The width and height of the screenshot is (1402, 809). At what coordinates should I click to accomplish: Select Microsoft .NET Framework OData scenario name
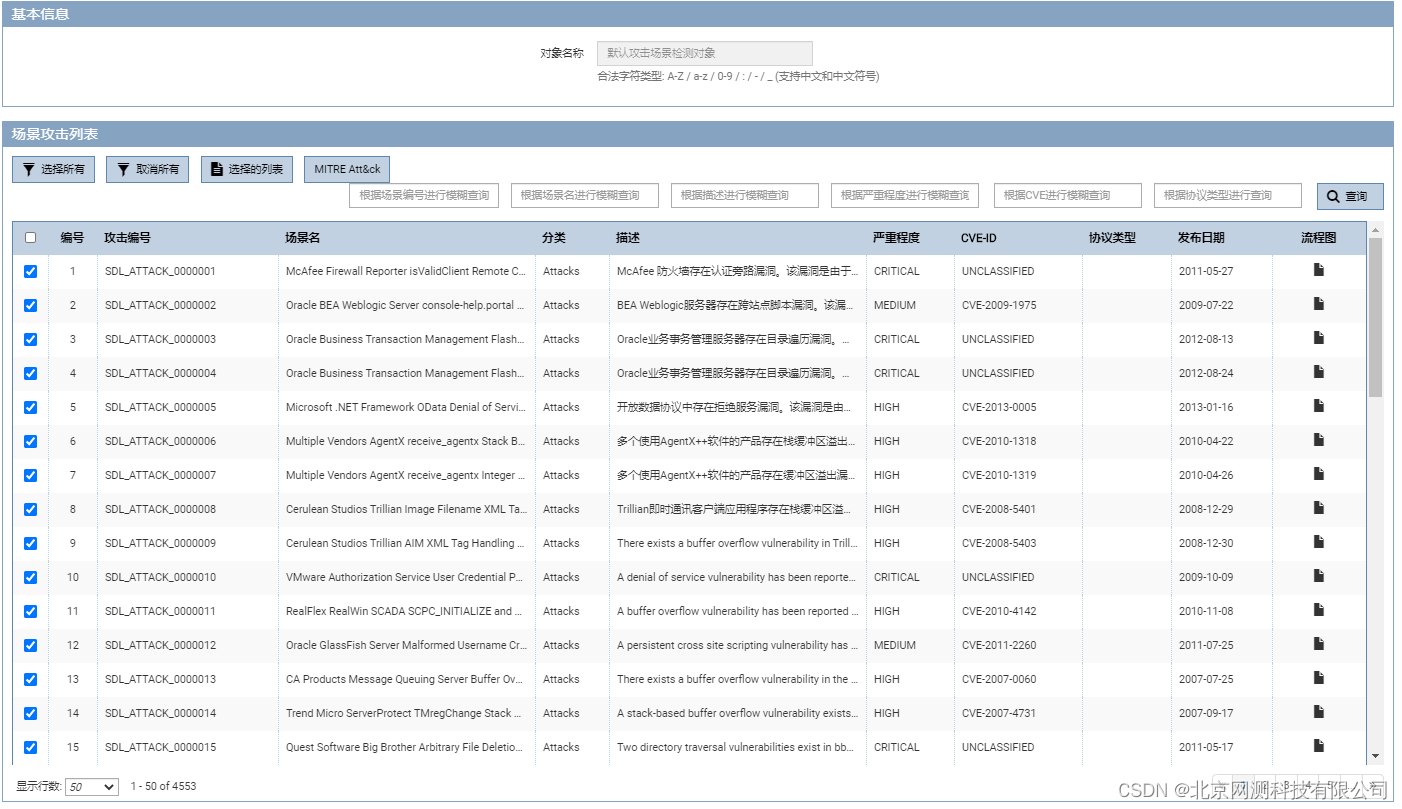(x=405, y=407)
